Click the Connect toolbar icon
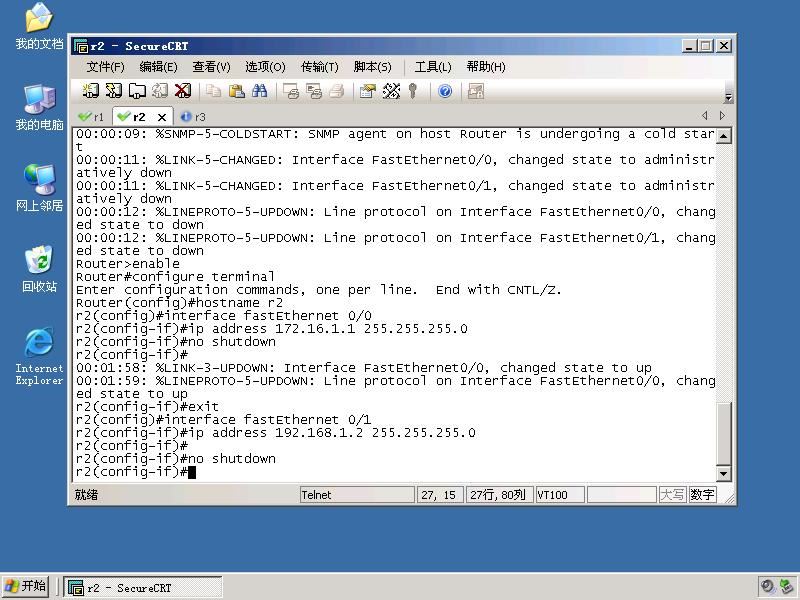Viewport: 800px width, 600px height. [91, 91]
